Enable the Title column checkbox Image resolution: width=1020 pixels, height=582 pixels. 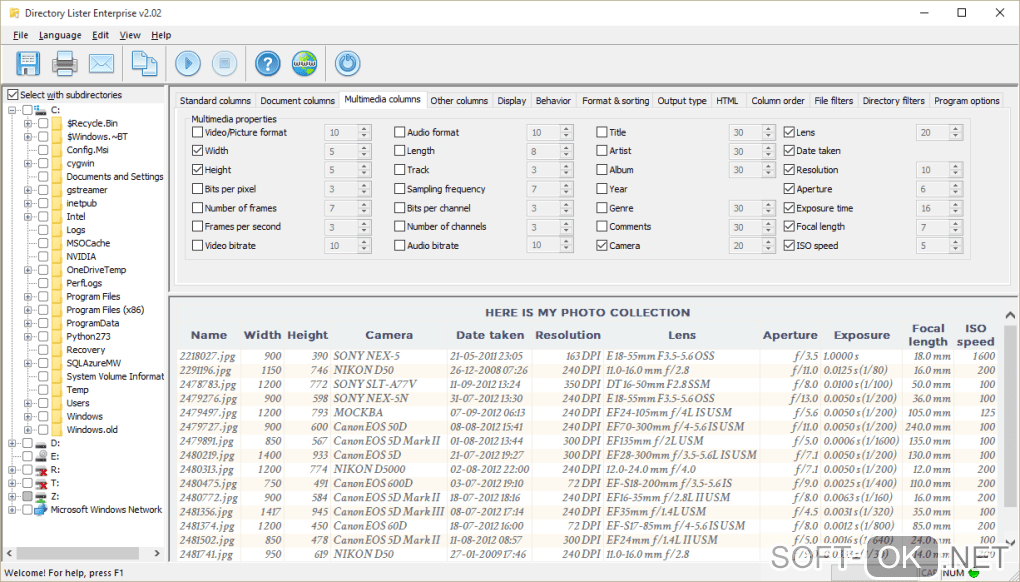[x=604, y=131]
